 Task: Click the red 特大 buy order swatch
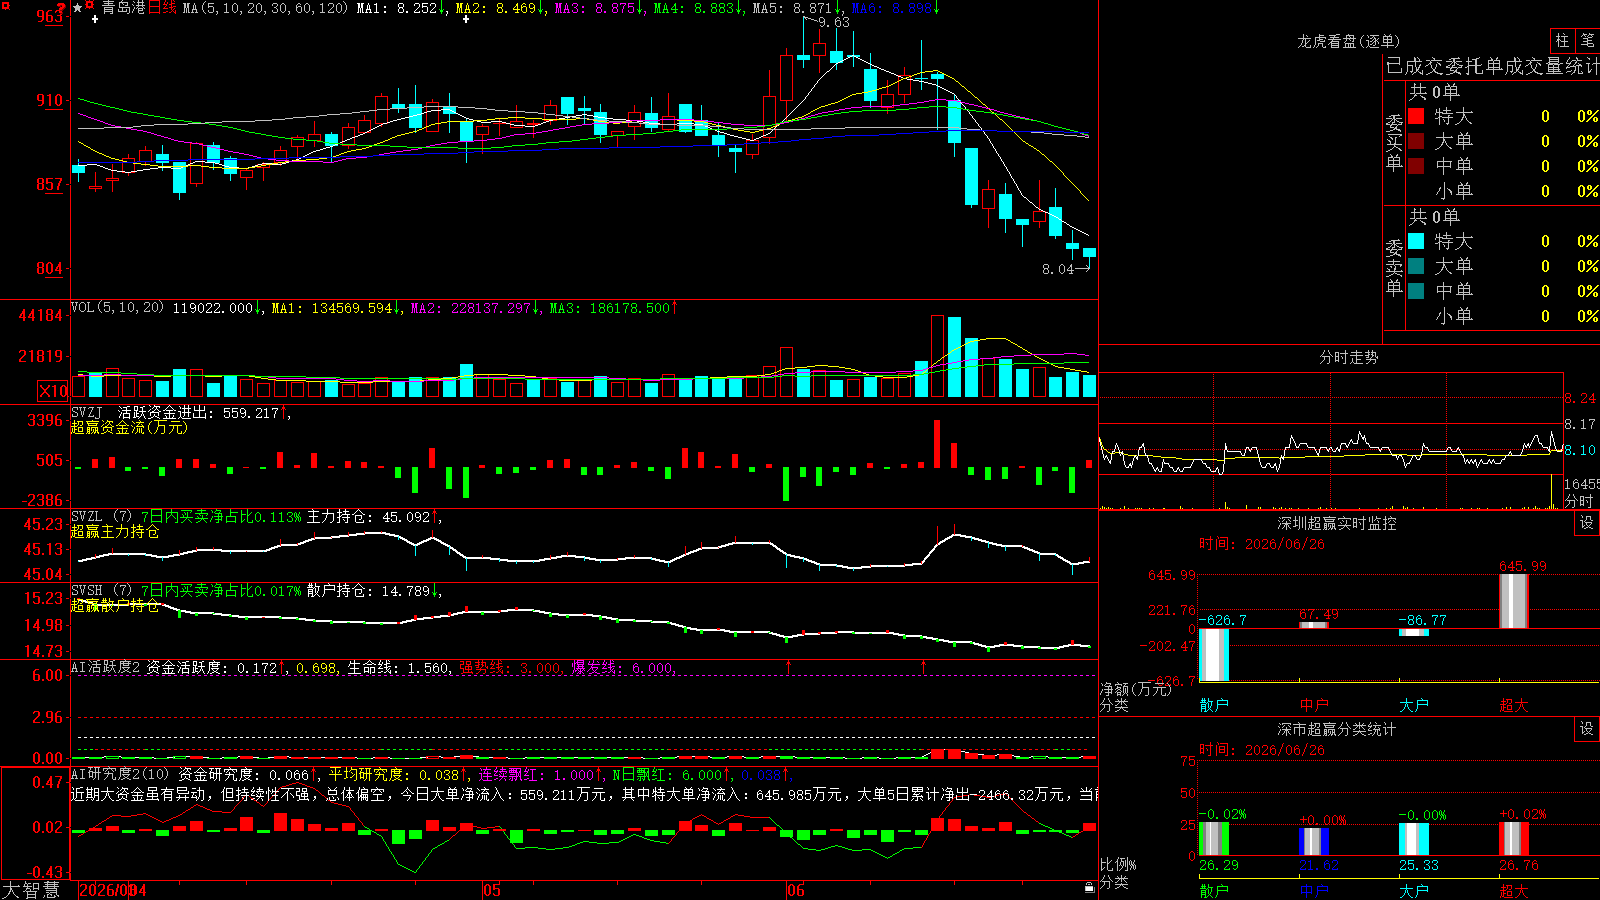coord(1416,116)
